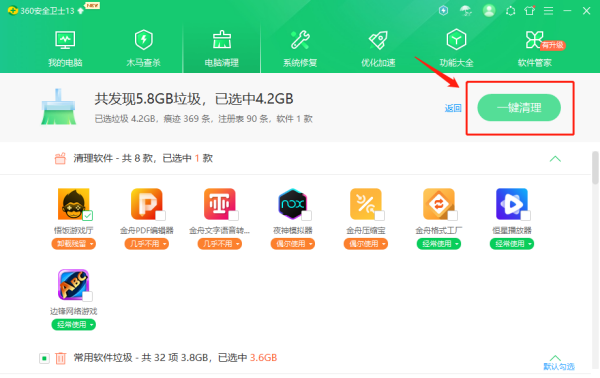Open the 我的电脑 monitor icon
The image size is (600, 378).
[x=65, y=40]
